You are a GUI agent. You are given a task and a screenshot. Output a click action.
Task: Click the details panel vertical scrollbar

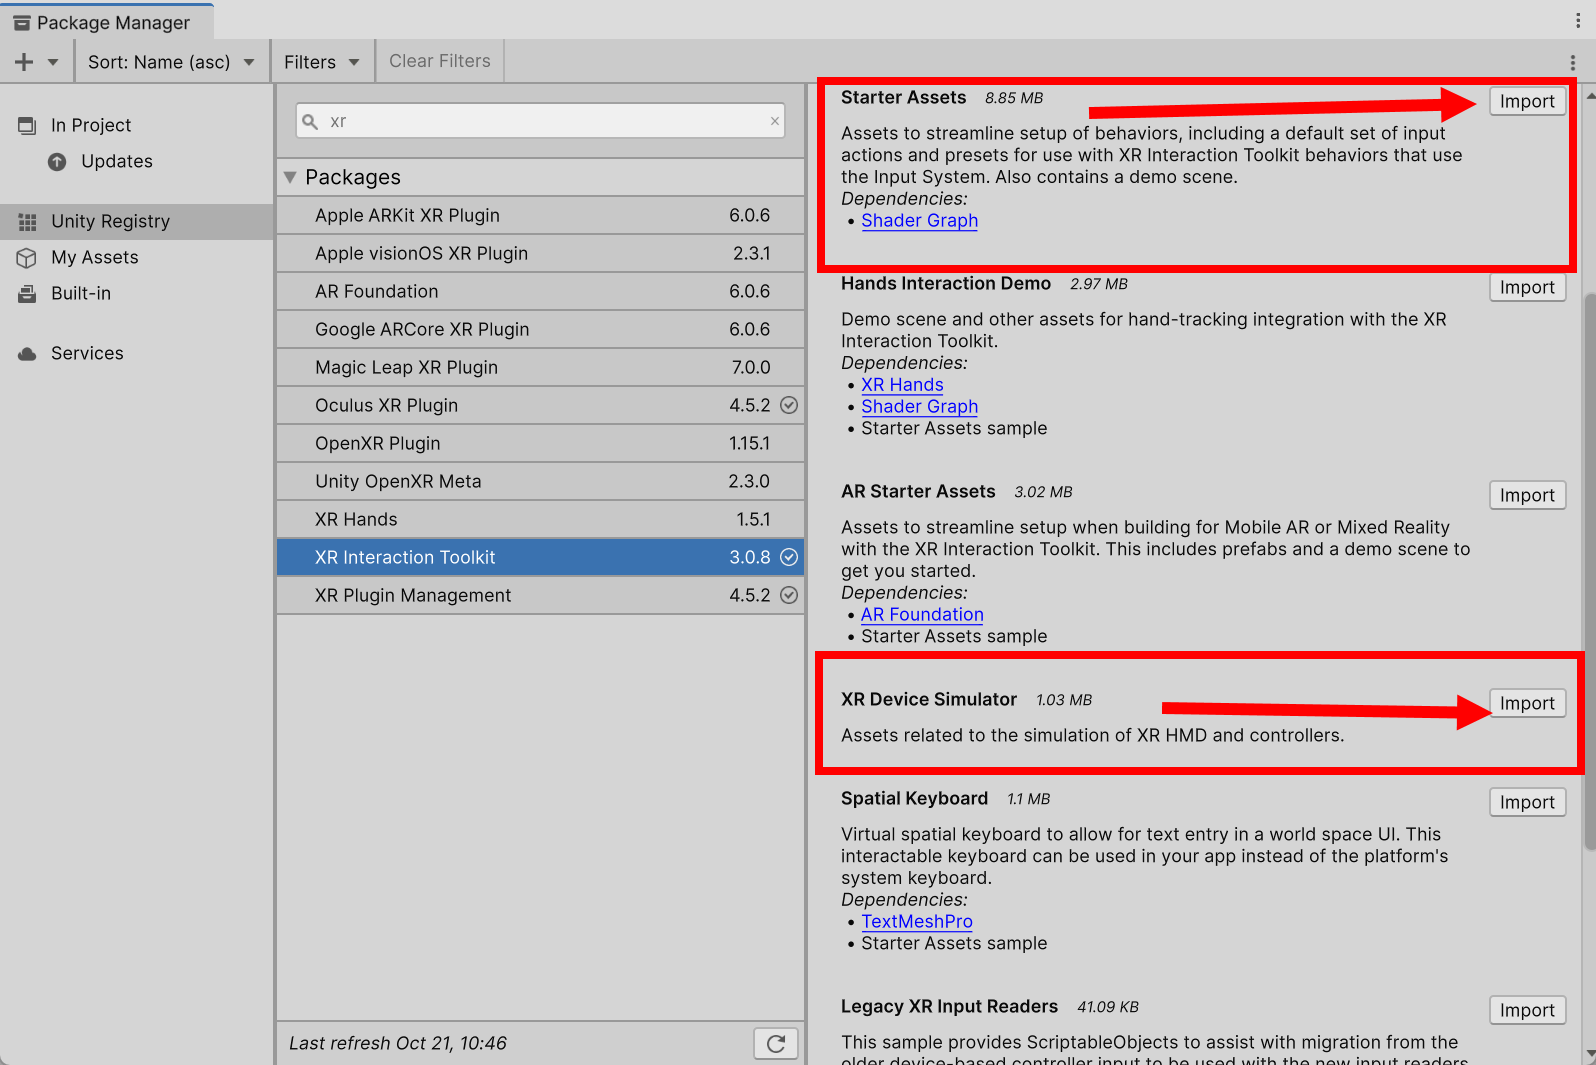[x=1589, y=570]
